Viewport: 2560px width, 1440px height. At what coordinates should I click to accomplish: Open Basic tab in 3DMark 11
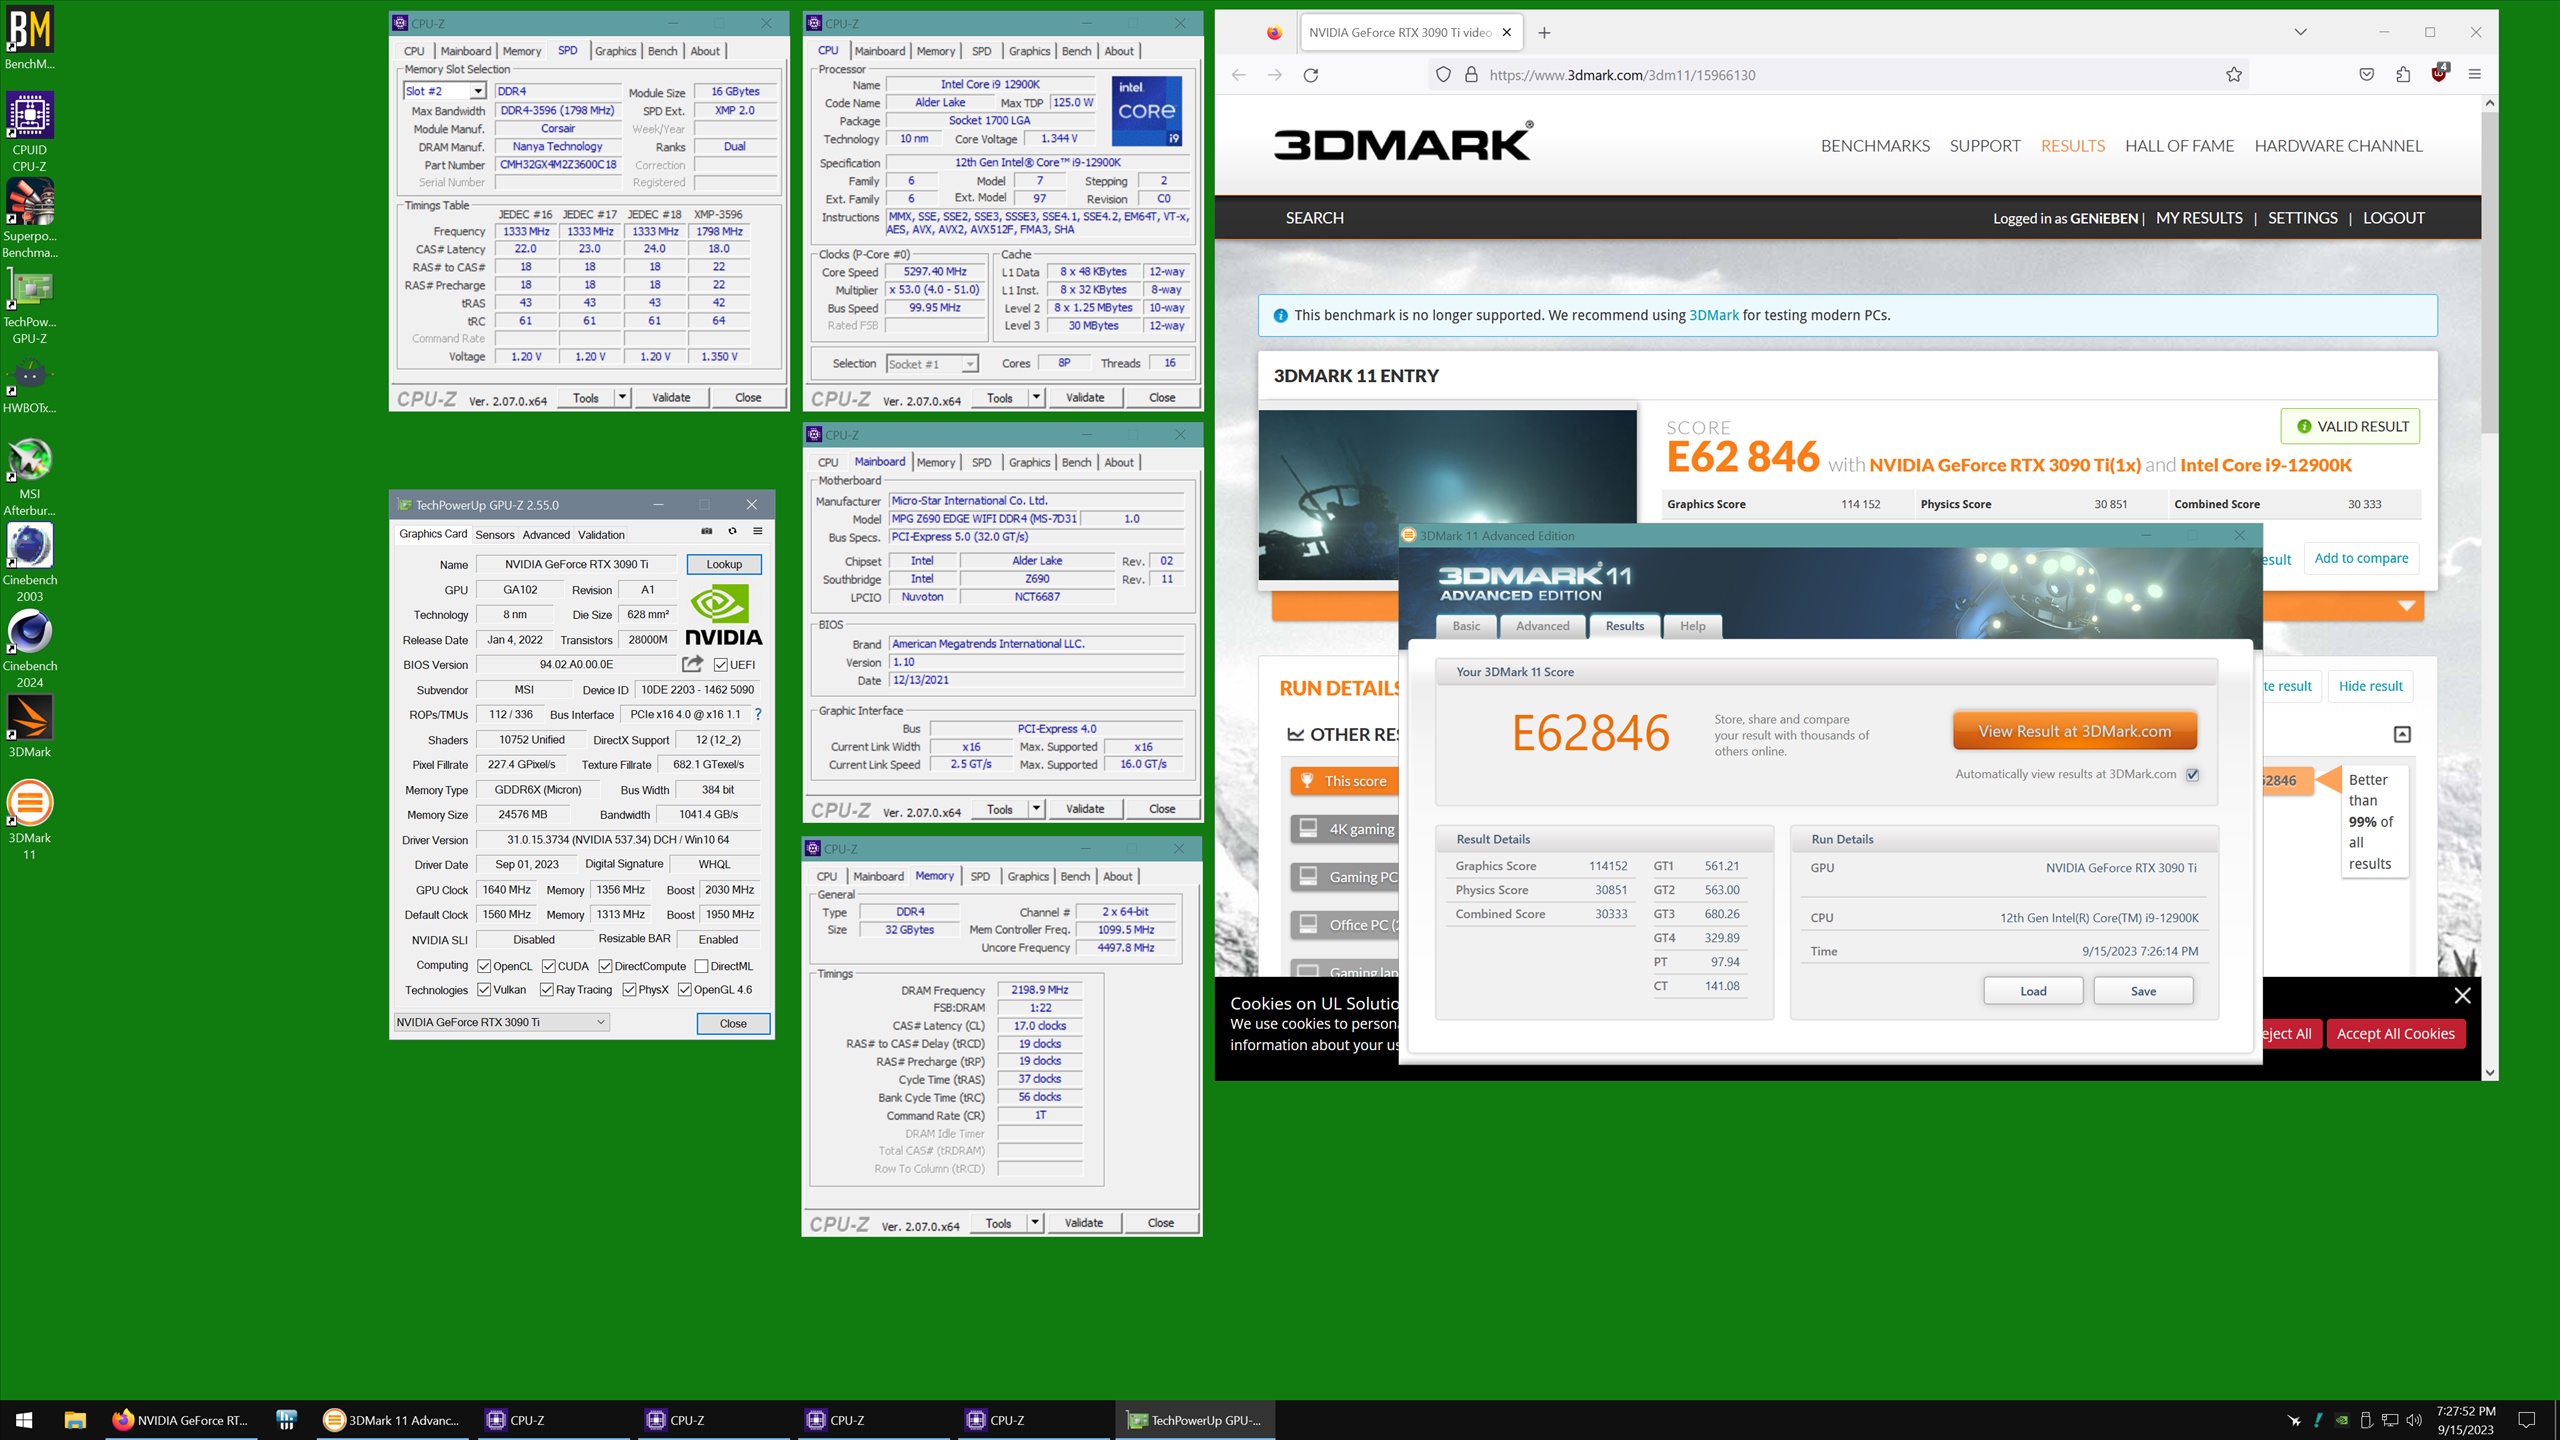click(x=1466, y=626)
